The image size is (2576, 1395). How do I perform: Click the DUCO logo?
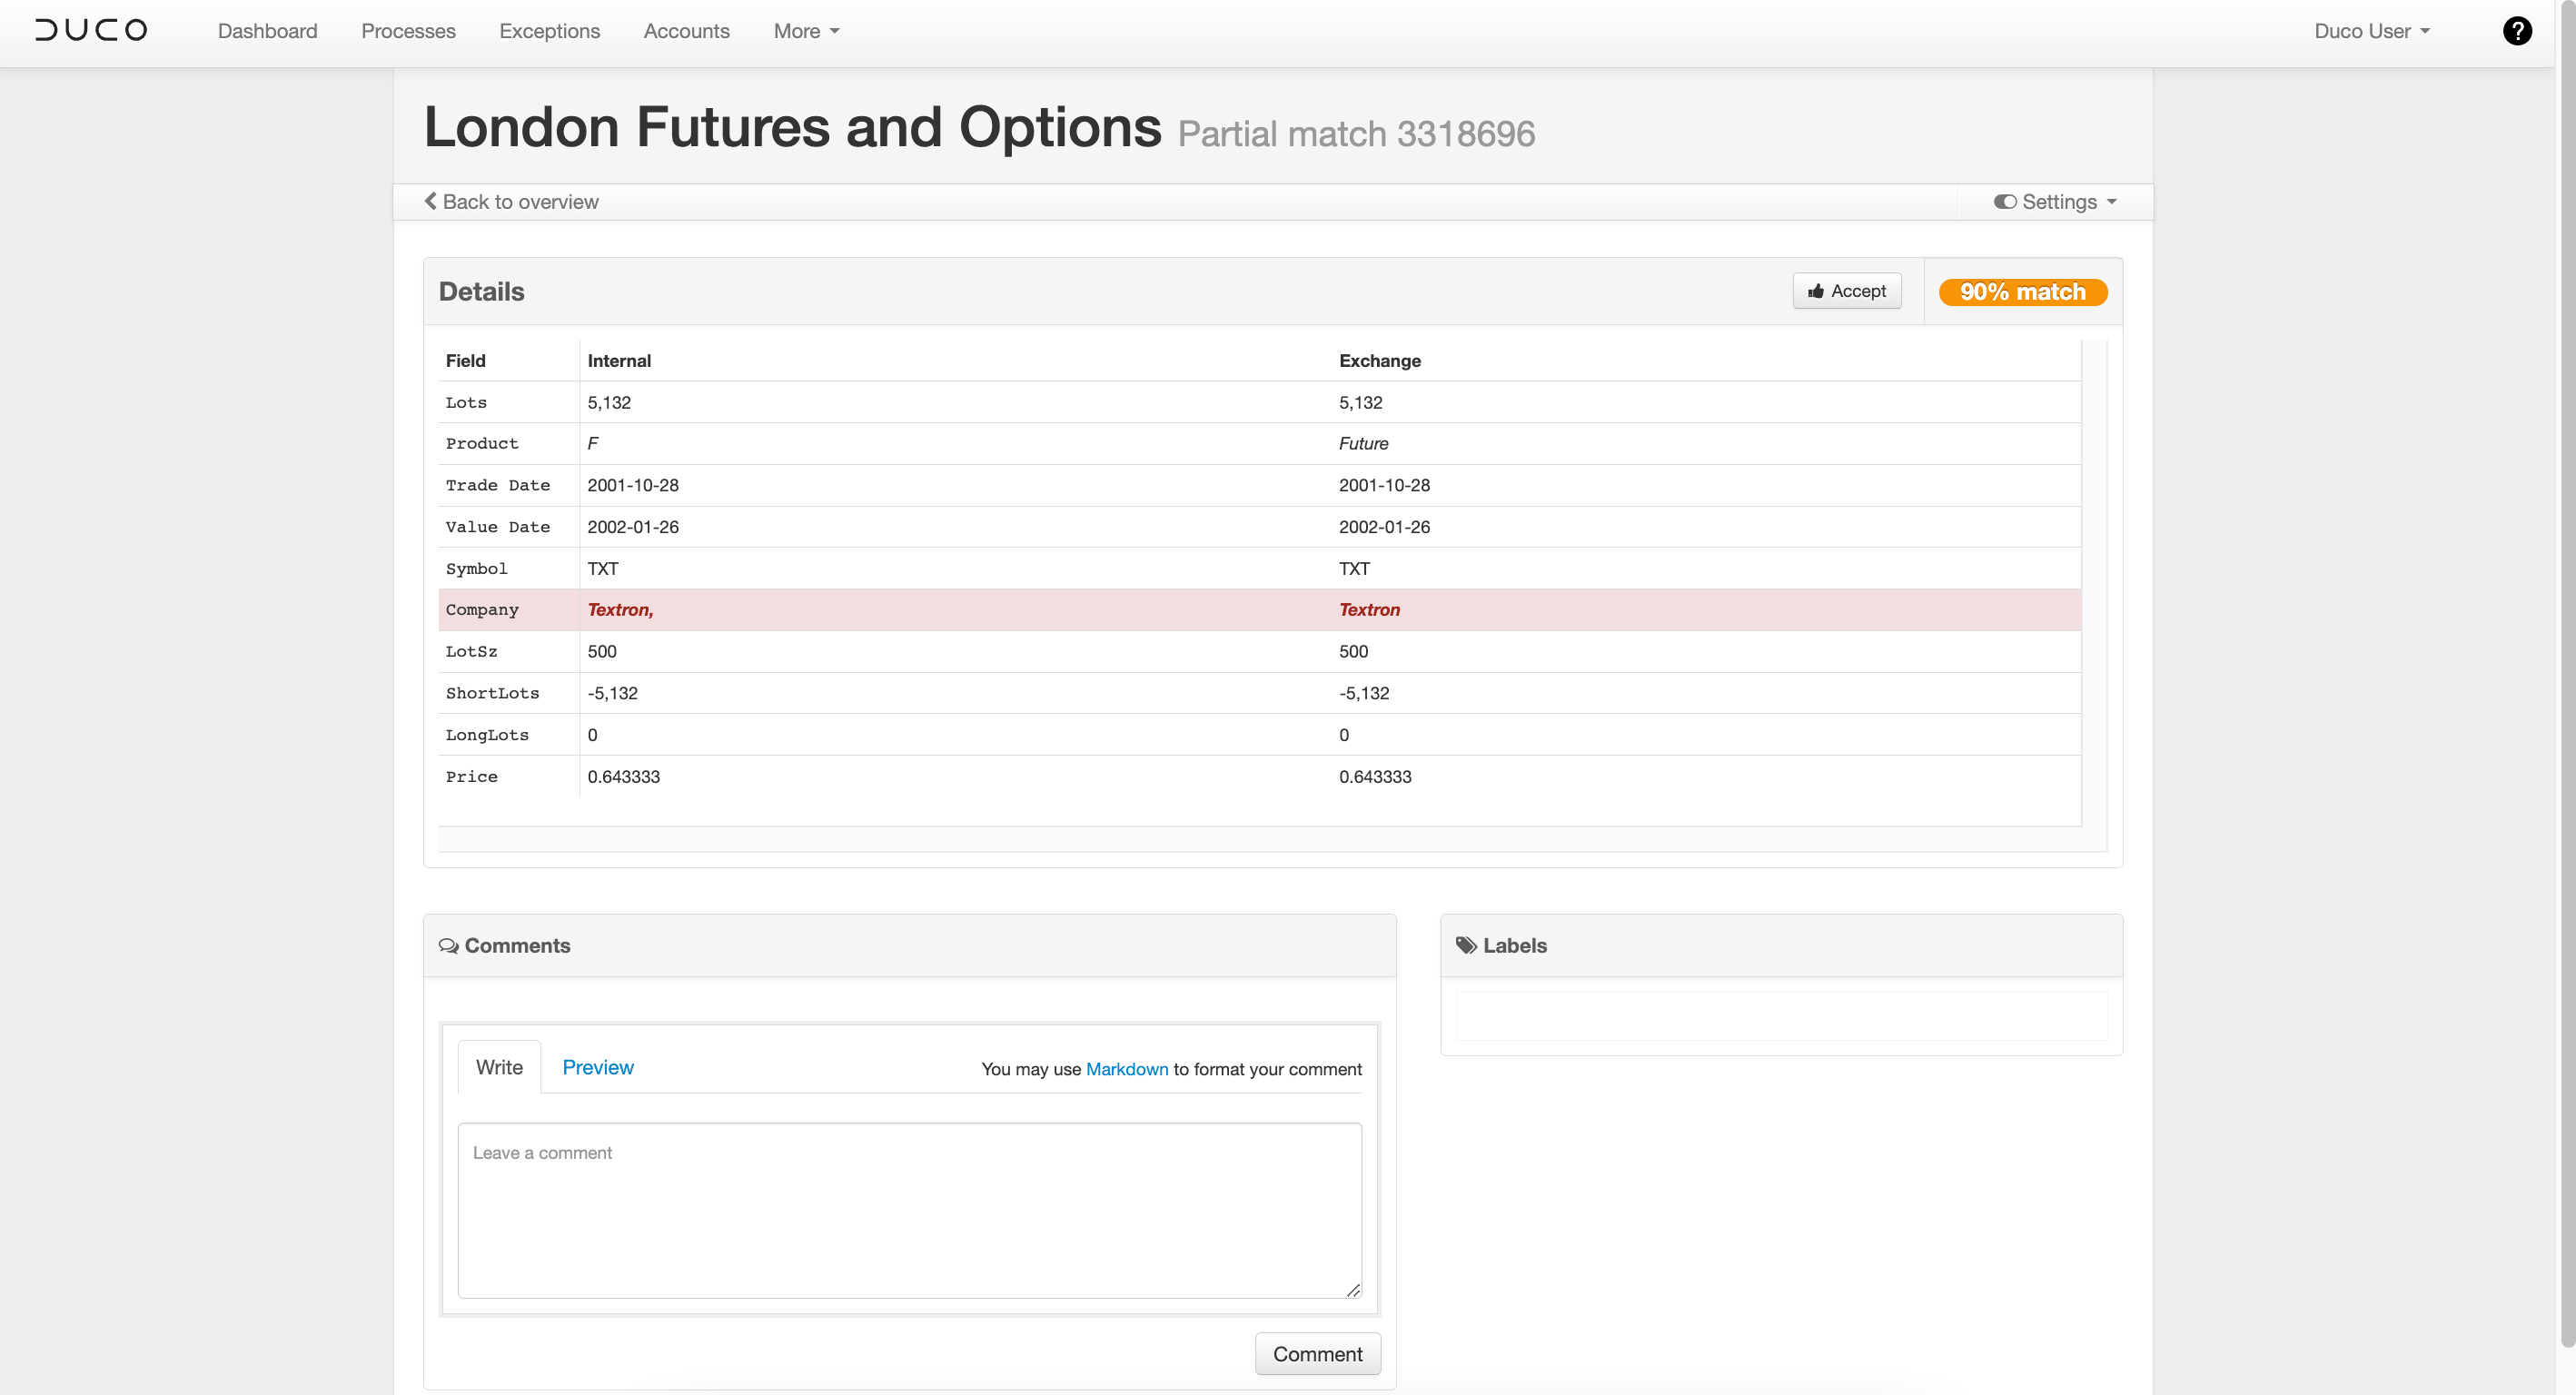[x=90, y=30]
